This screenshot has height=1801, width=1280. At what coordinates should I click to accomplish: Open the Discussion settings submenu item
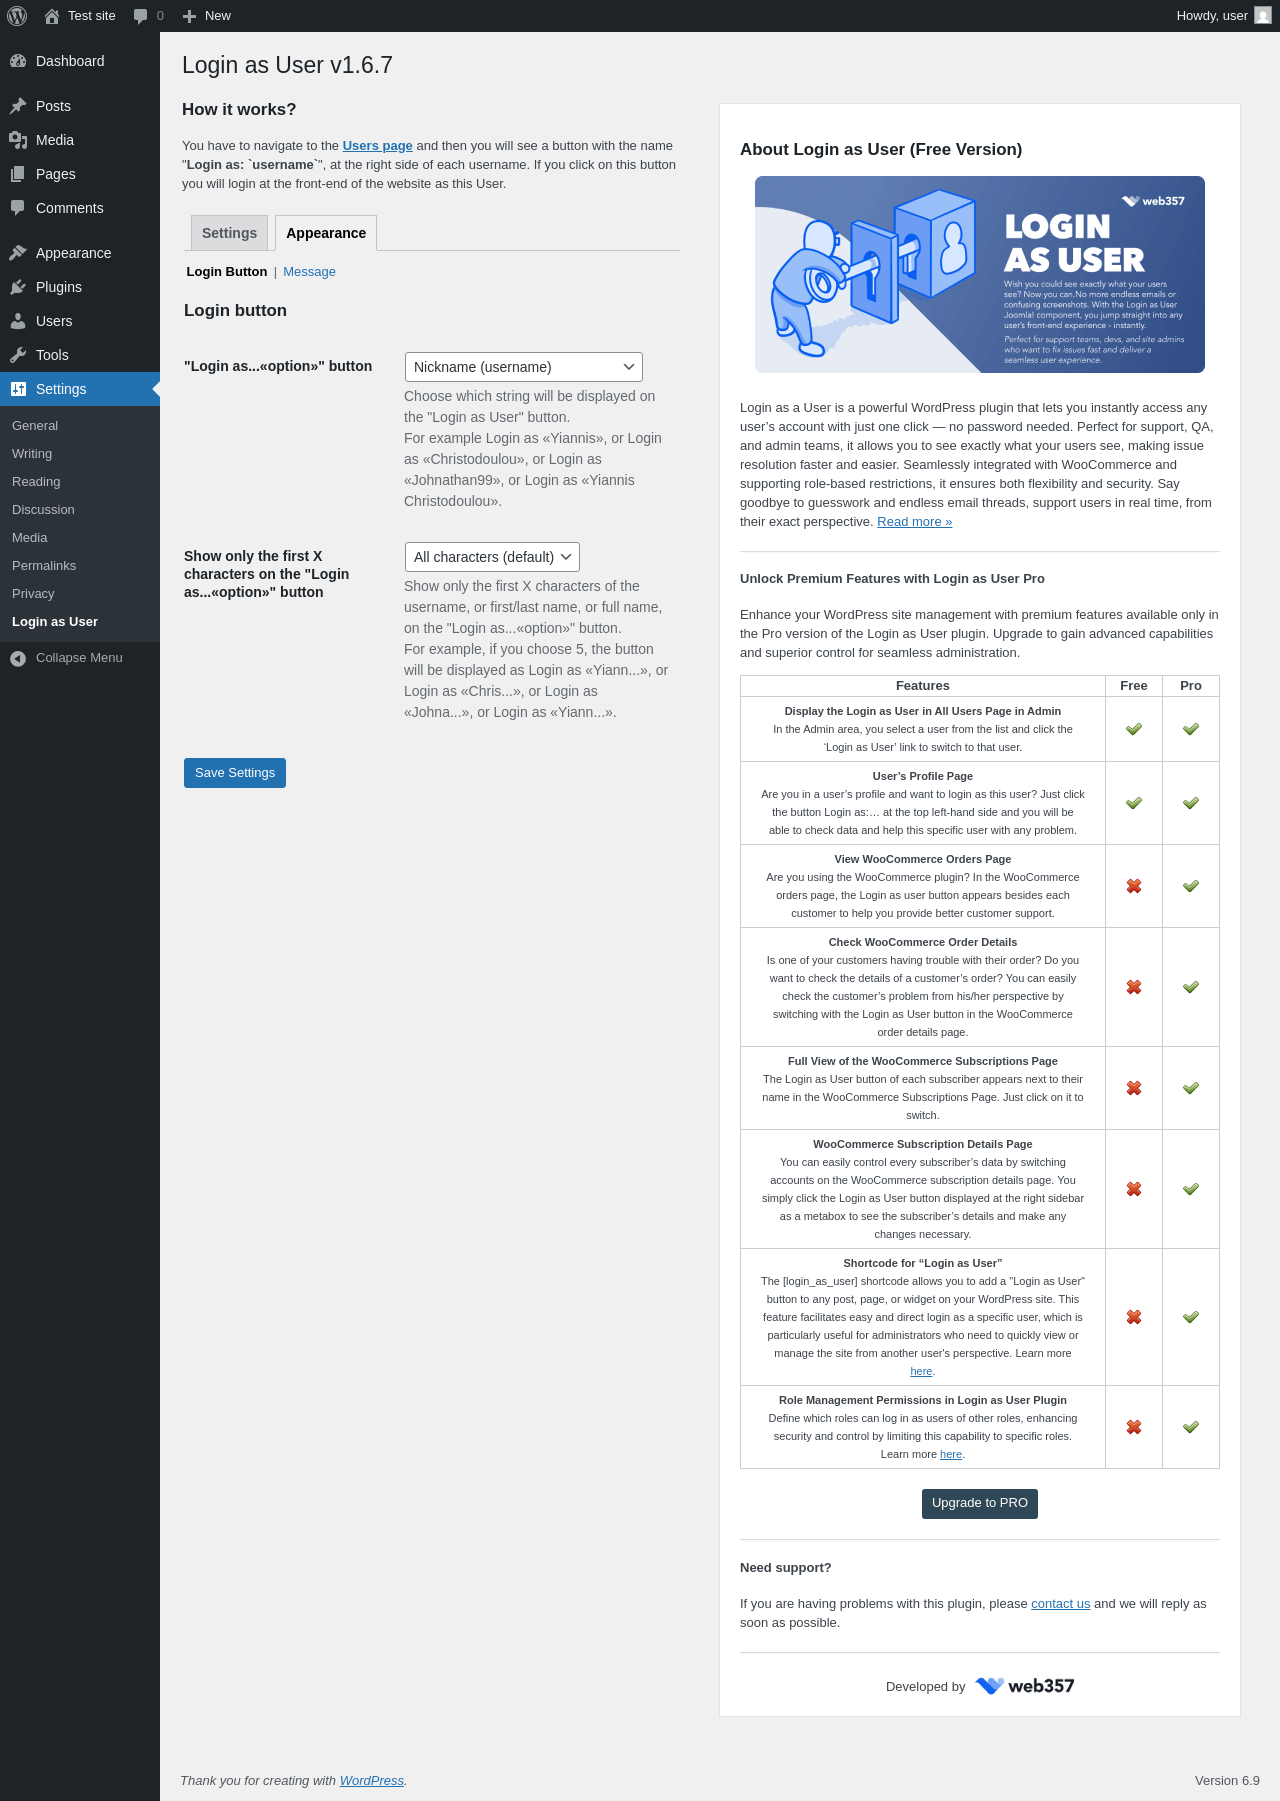[43, 510]
